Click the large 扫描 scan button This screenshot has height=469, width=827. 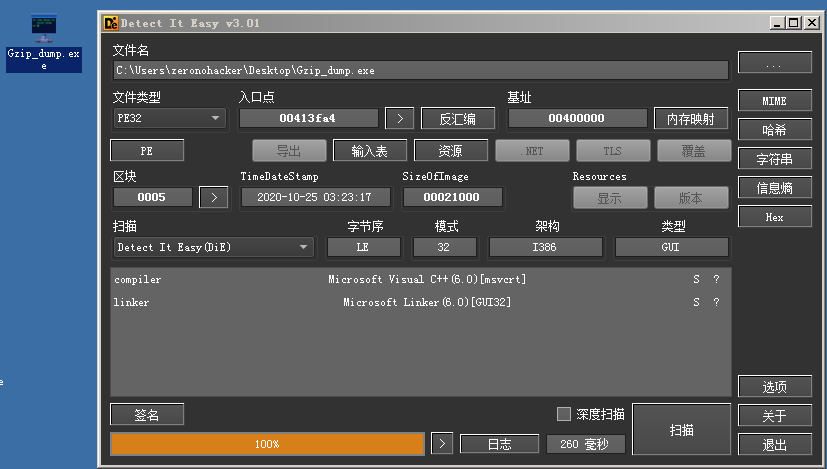(x=681, y=429)
